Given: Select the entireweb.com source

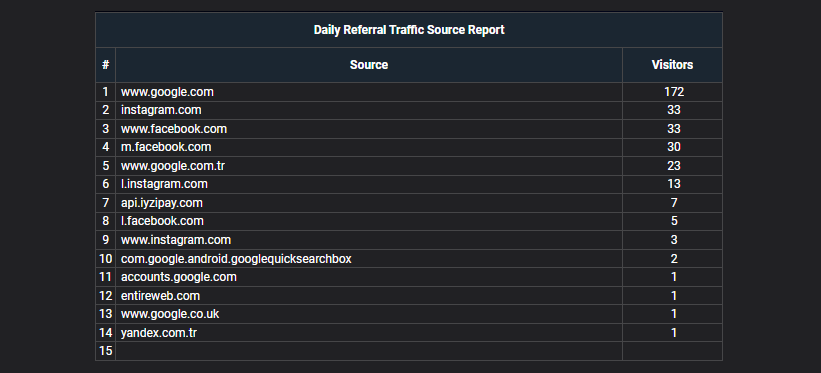Looking at the screenshot, I should (160, 296).
